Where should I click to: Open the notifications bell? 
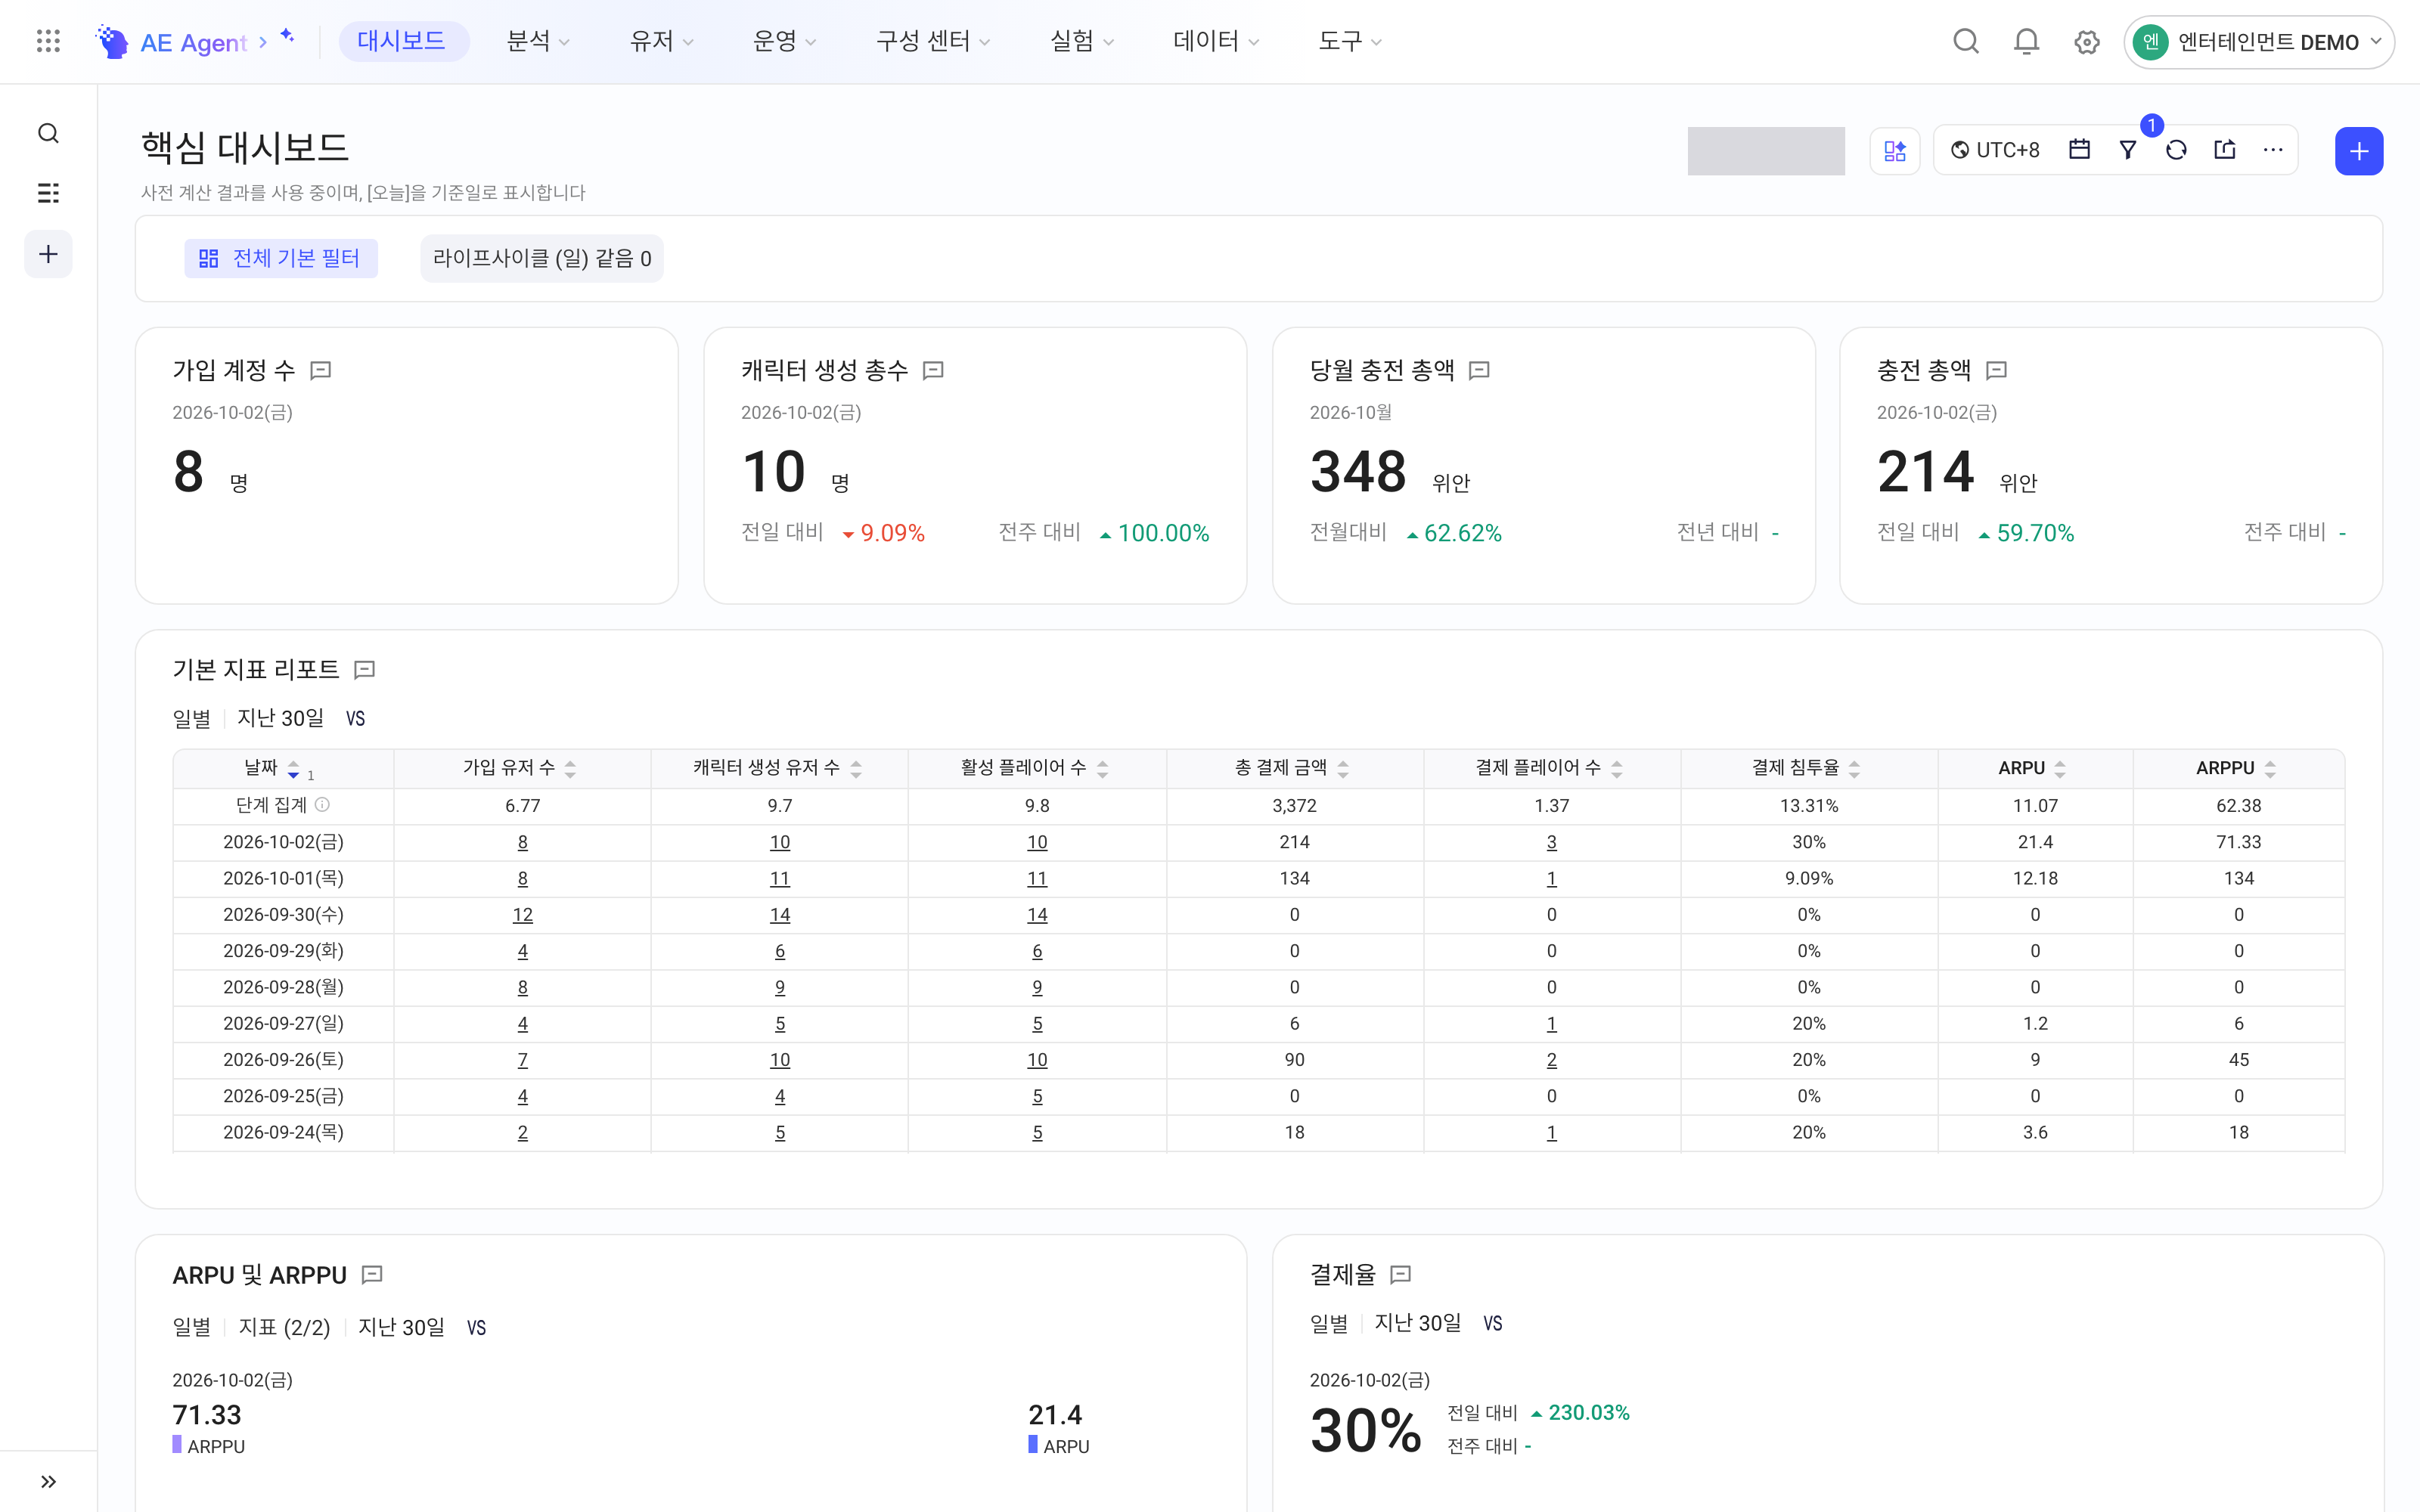pyautogui.click(x=2026, y=41)
